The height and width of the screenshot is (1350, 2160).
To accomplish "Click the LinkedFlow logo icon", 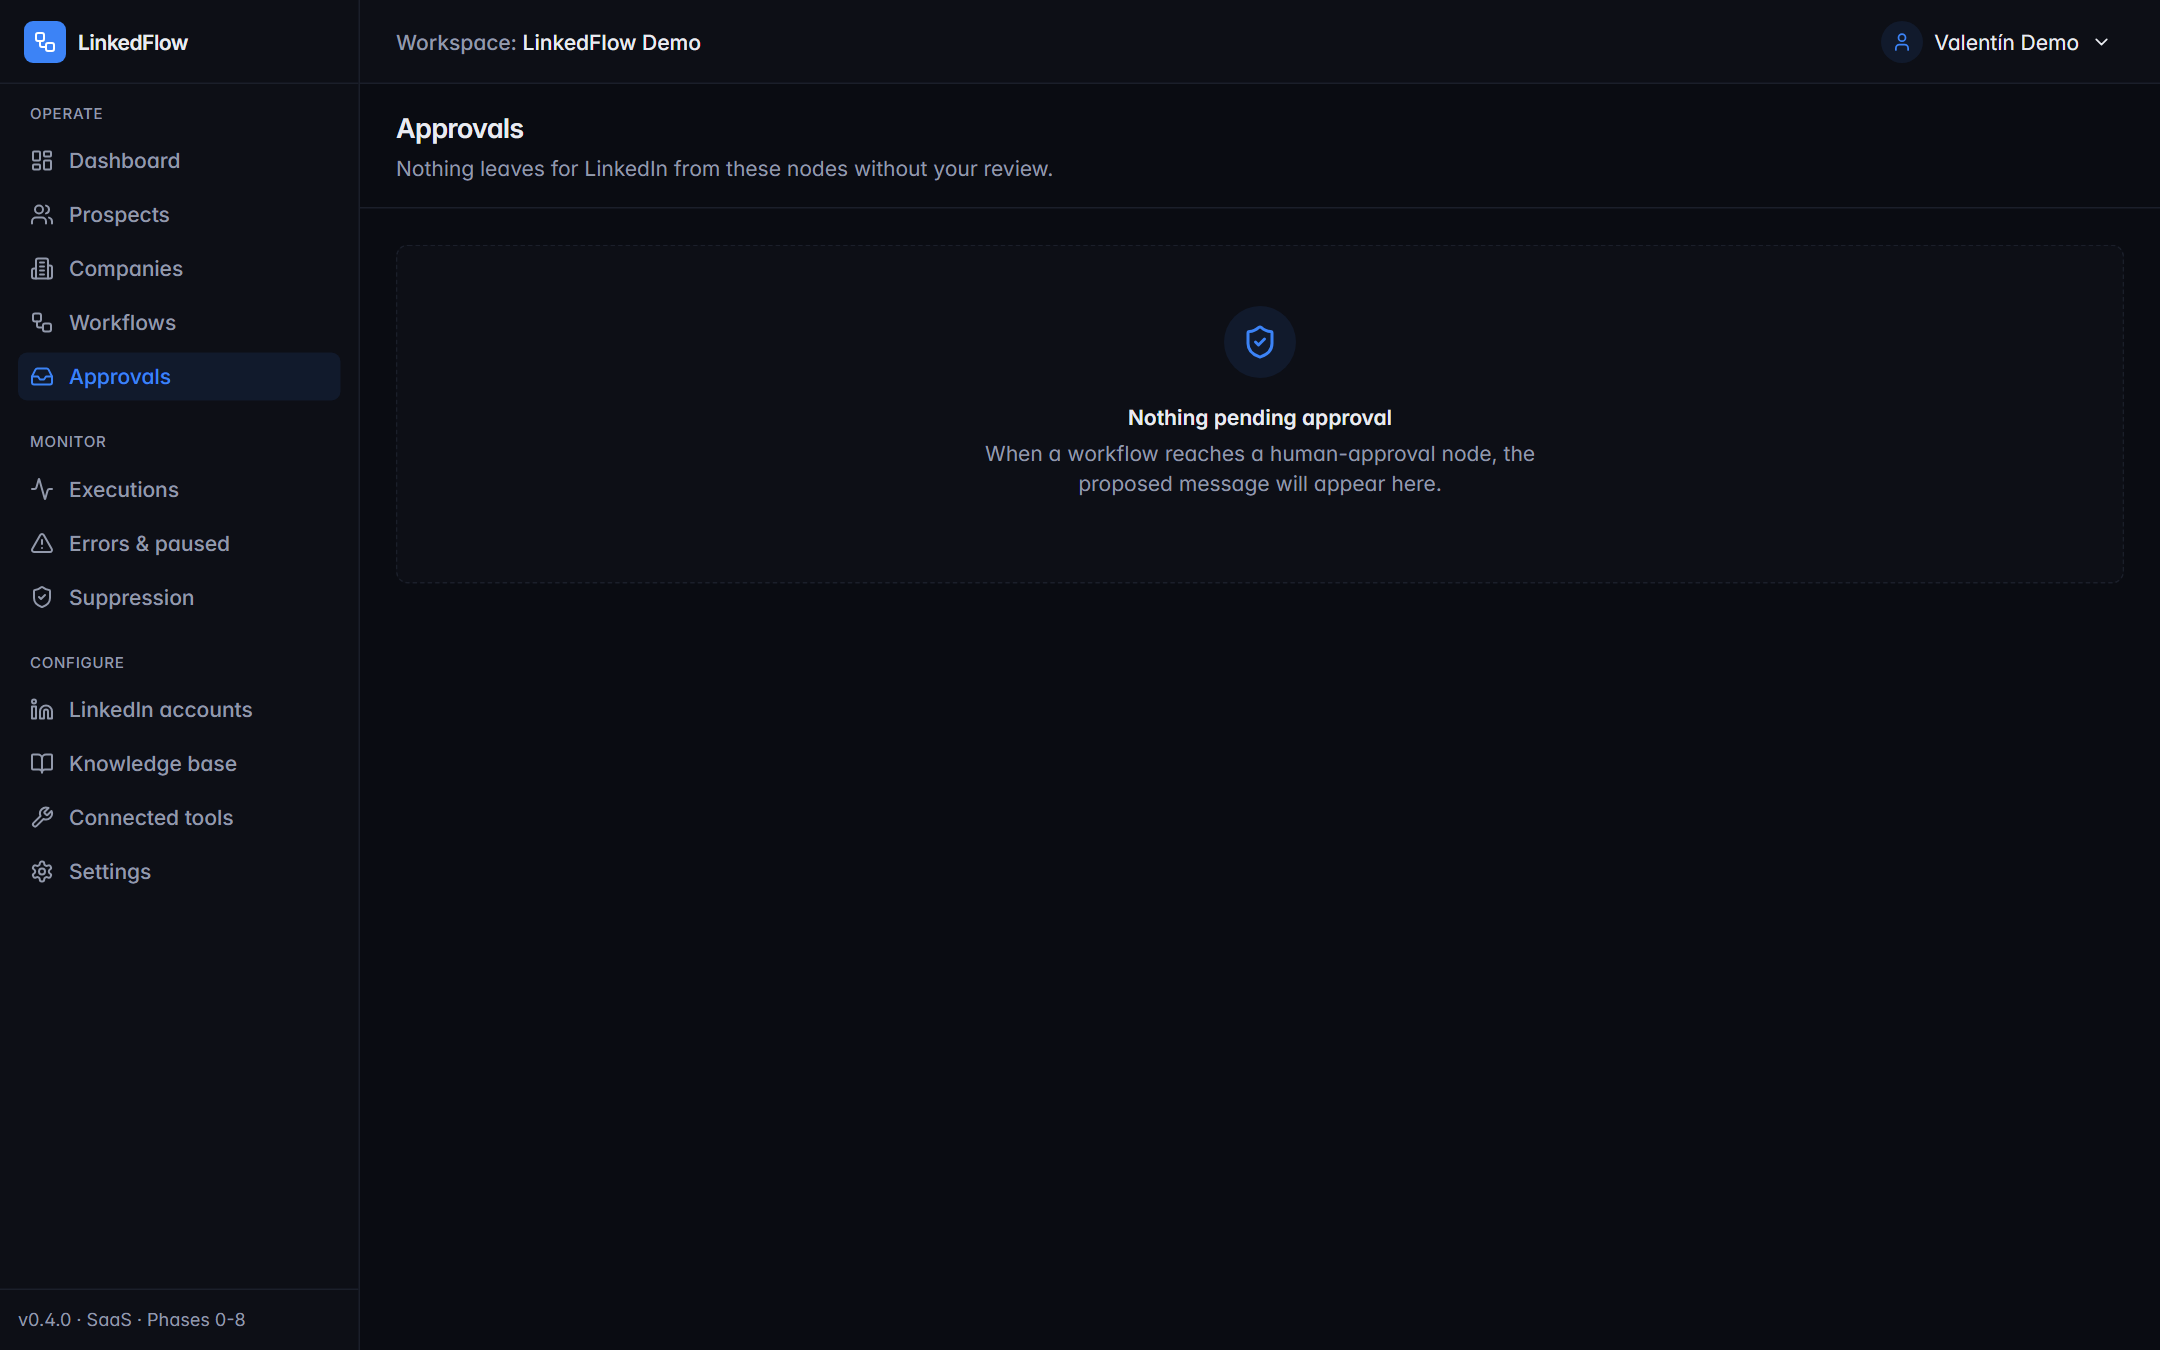I will [x=45, y=42].
